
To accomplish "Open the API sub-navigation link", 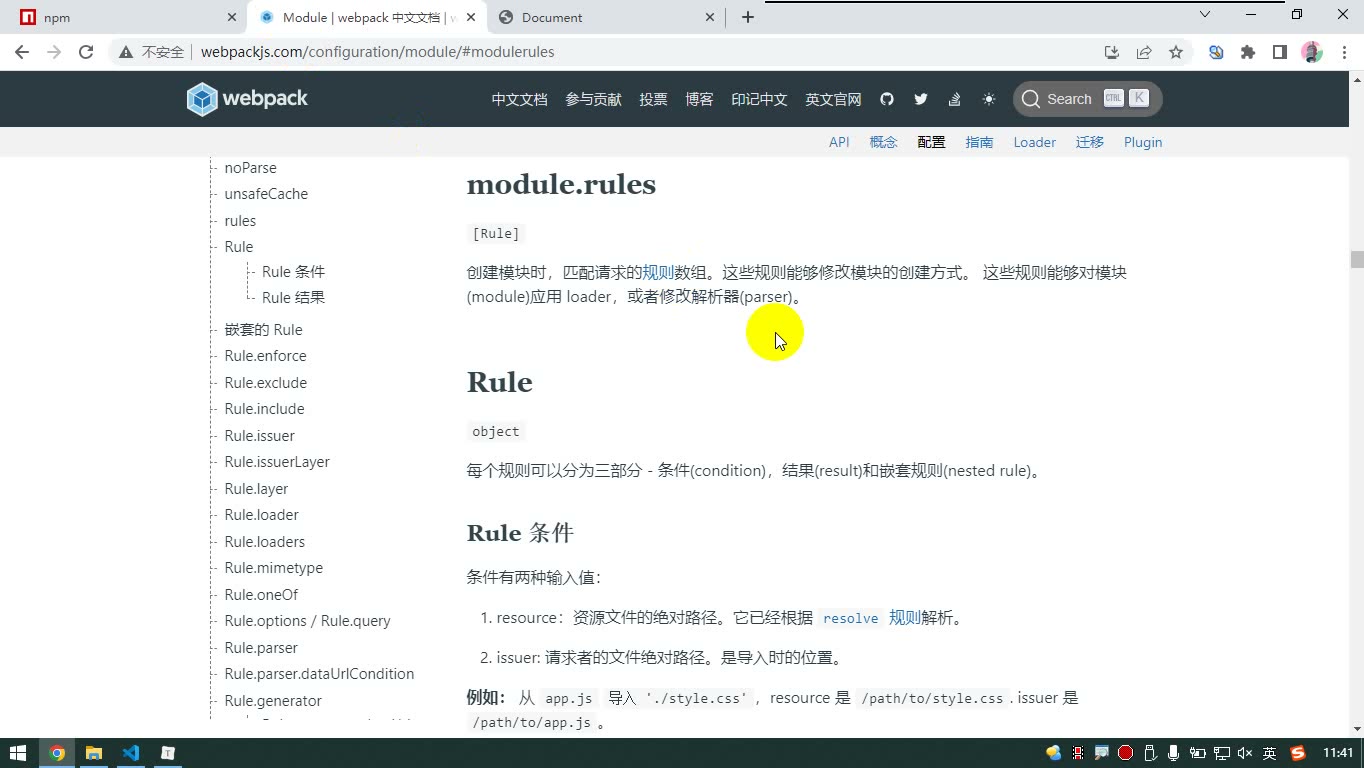I will 839,142.
